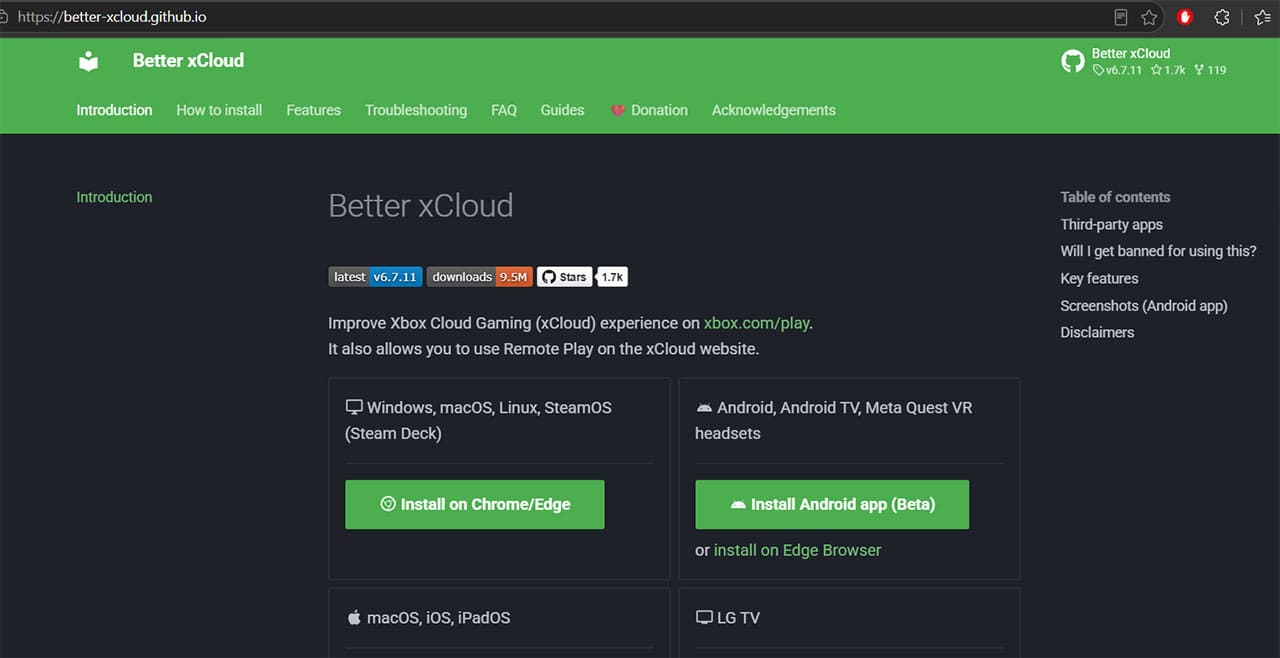Click the browser address bar URL
Screen dimensions: 1280x658
[x=112, y=17]
